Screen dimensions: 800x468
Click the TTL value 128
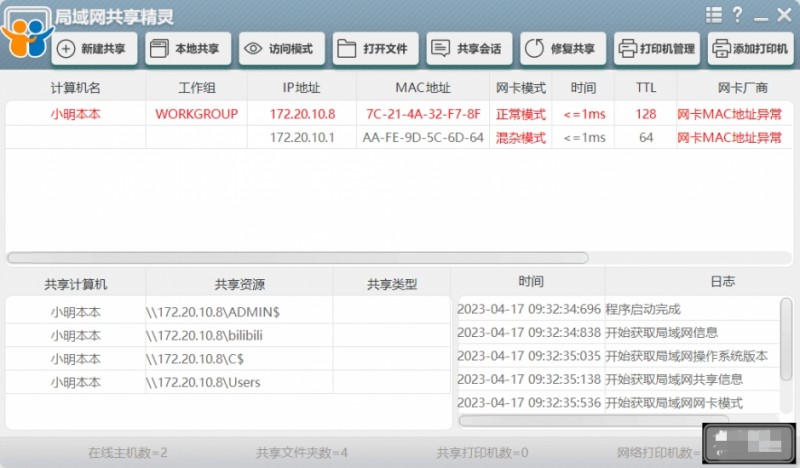coord(646,114)
